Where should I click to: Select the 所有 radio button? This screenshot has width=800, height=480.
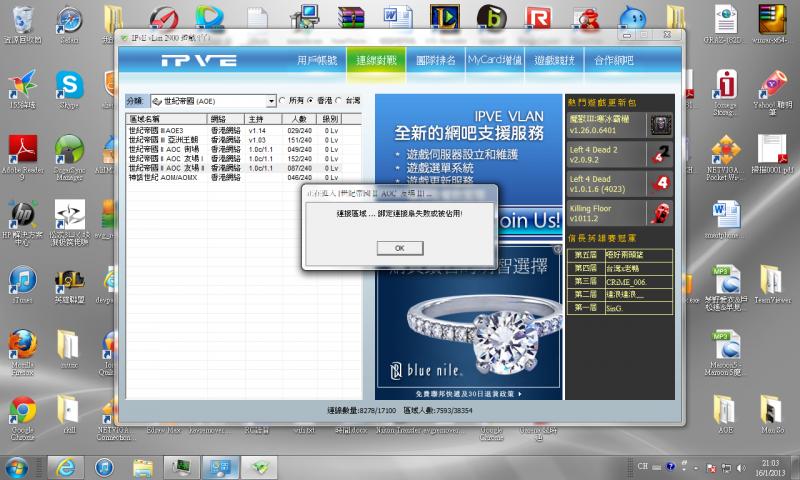tap(284, 101)
